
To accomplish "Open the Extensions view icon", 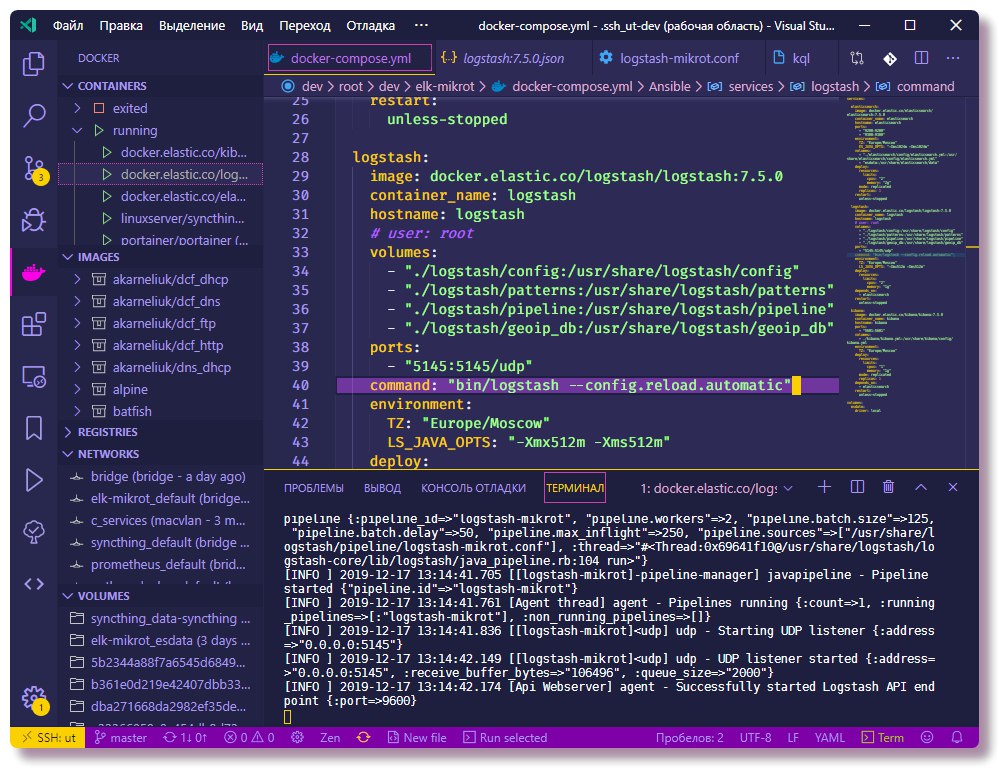I will tap(33, 324).
